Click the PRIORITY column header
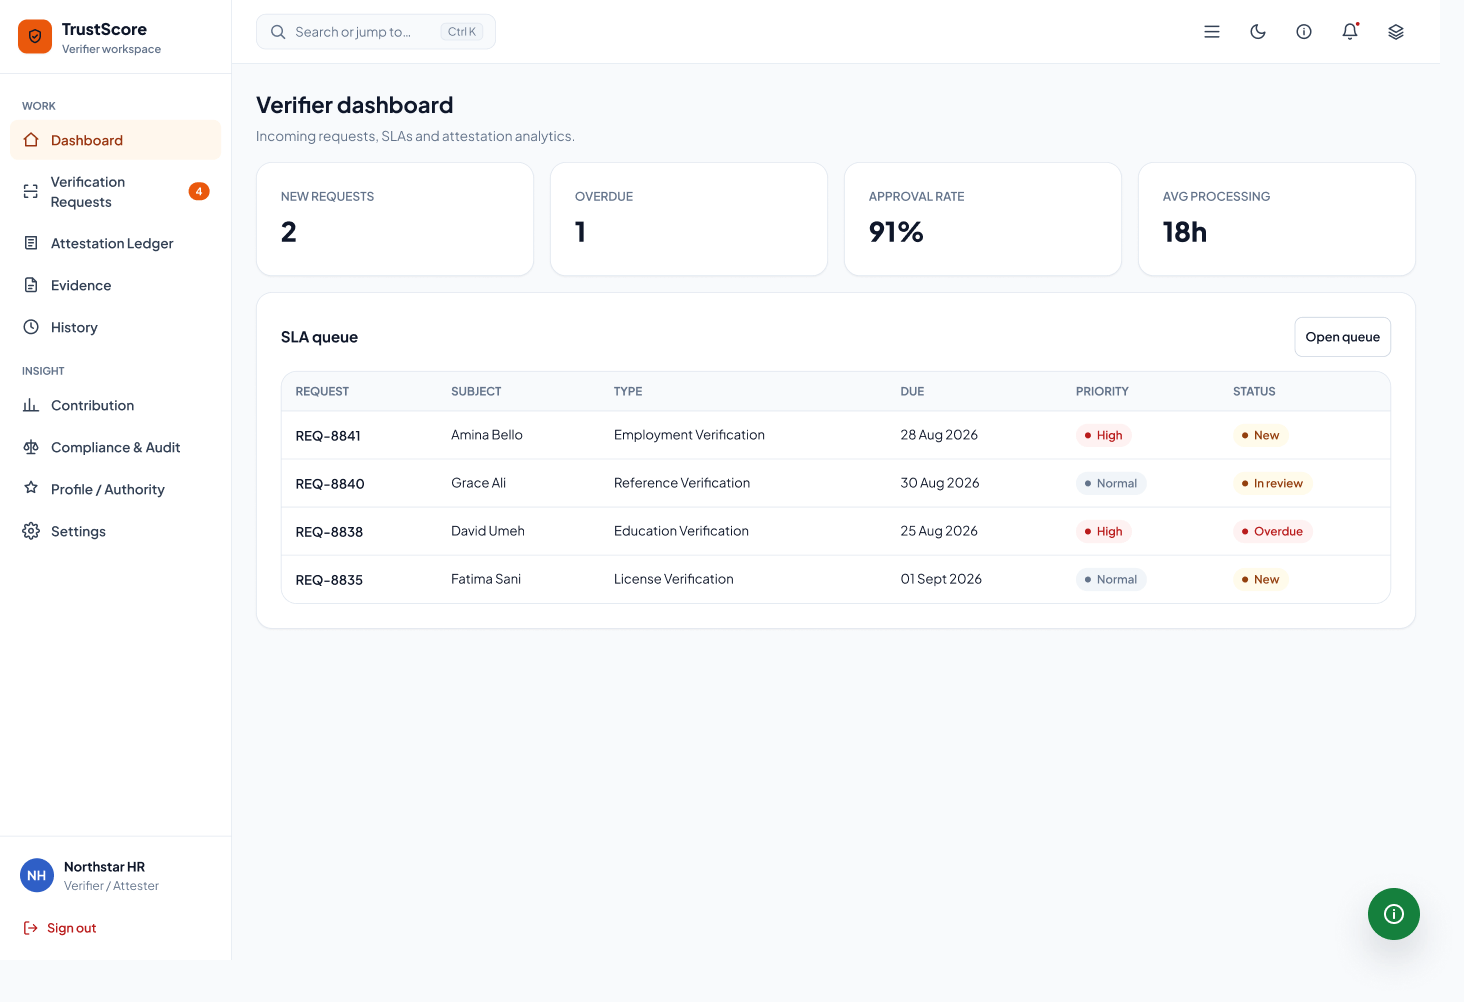Screen dimensions: 1464x1002 coord(1102,391)
